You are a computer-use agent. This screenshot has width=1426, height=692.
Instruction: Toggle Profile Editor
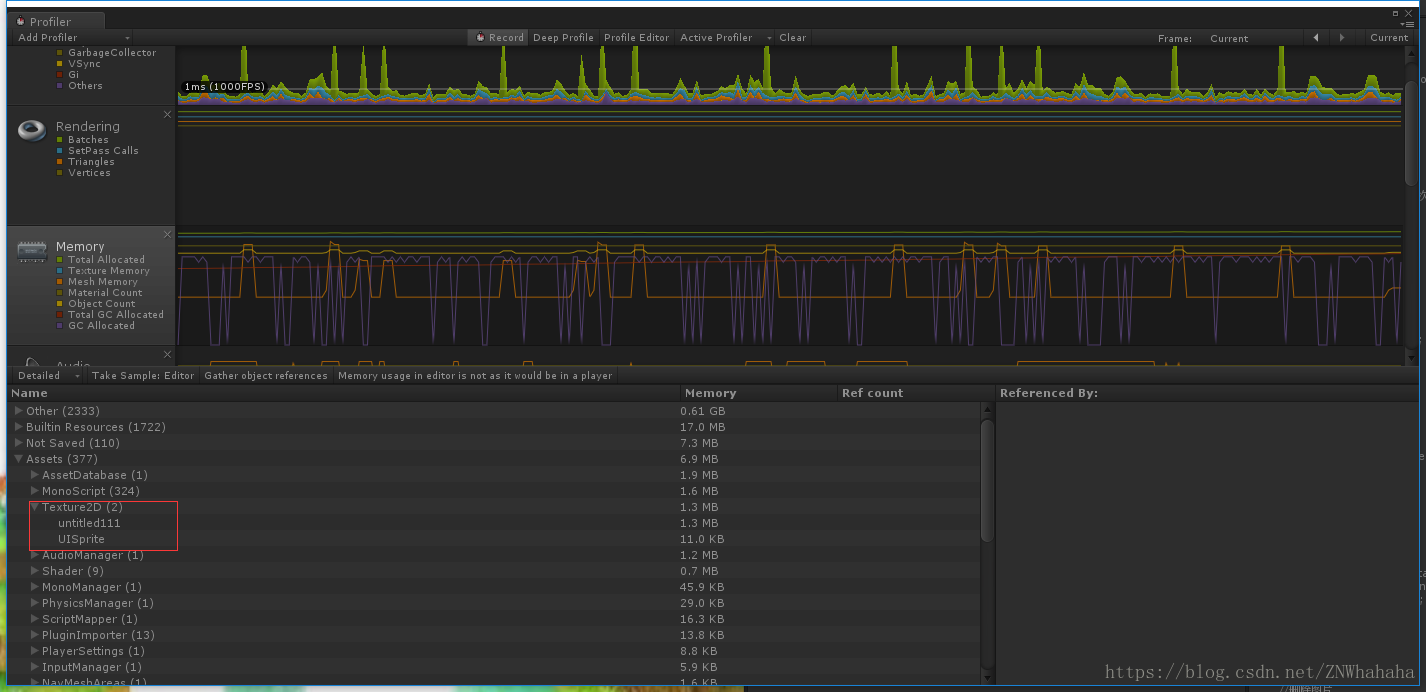pyautogui.click(x=636, y=38)
